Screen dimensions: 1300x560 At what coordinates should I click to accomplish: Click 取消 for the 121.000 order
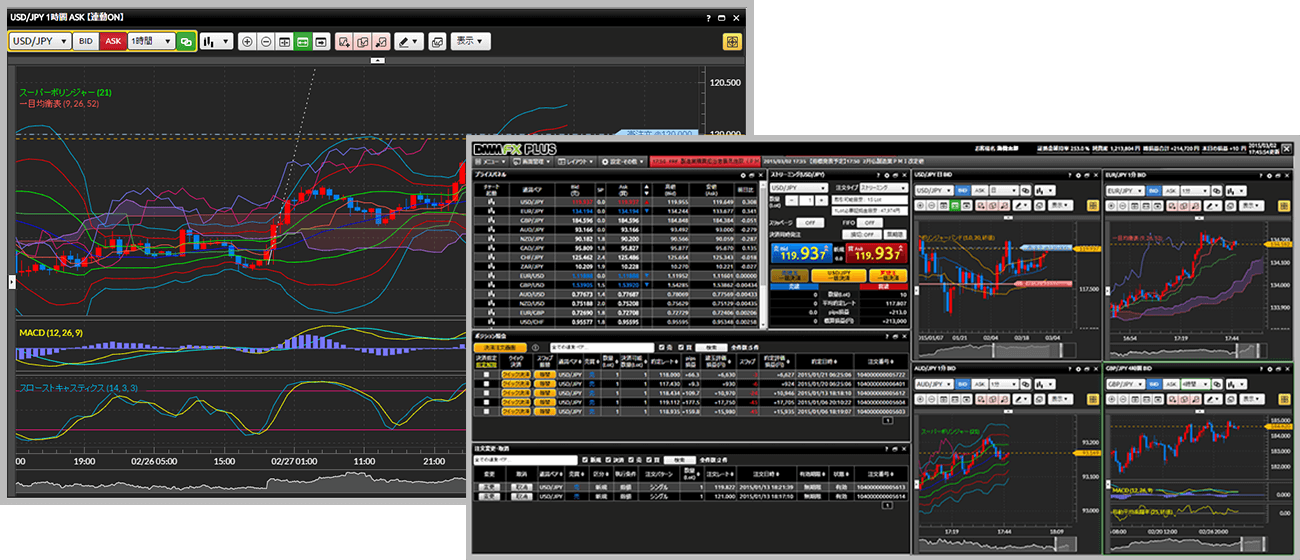coord(521,496)
